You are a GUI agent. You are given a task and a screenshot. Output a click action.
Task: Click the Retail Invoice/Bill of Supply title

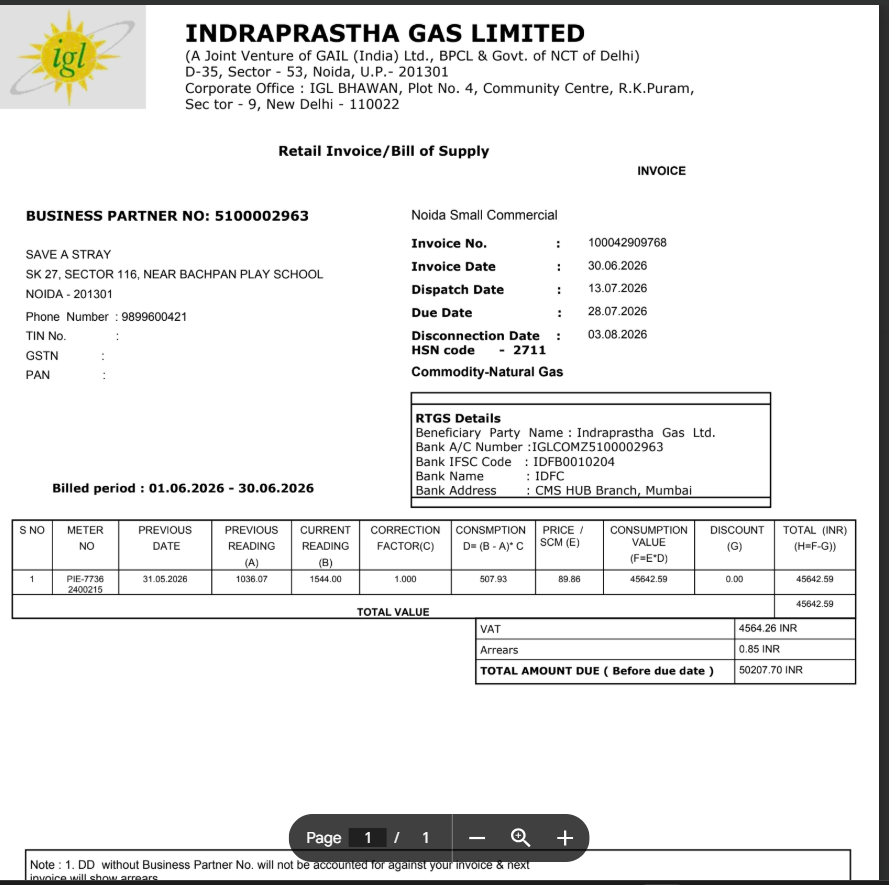click(383, 151)
